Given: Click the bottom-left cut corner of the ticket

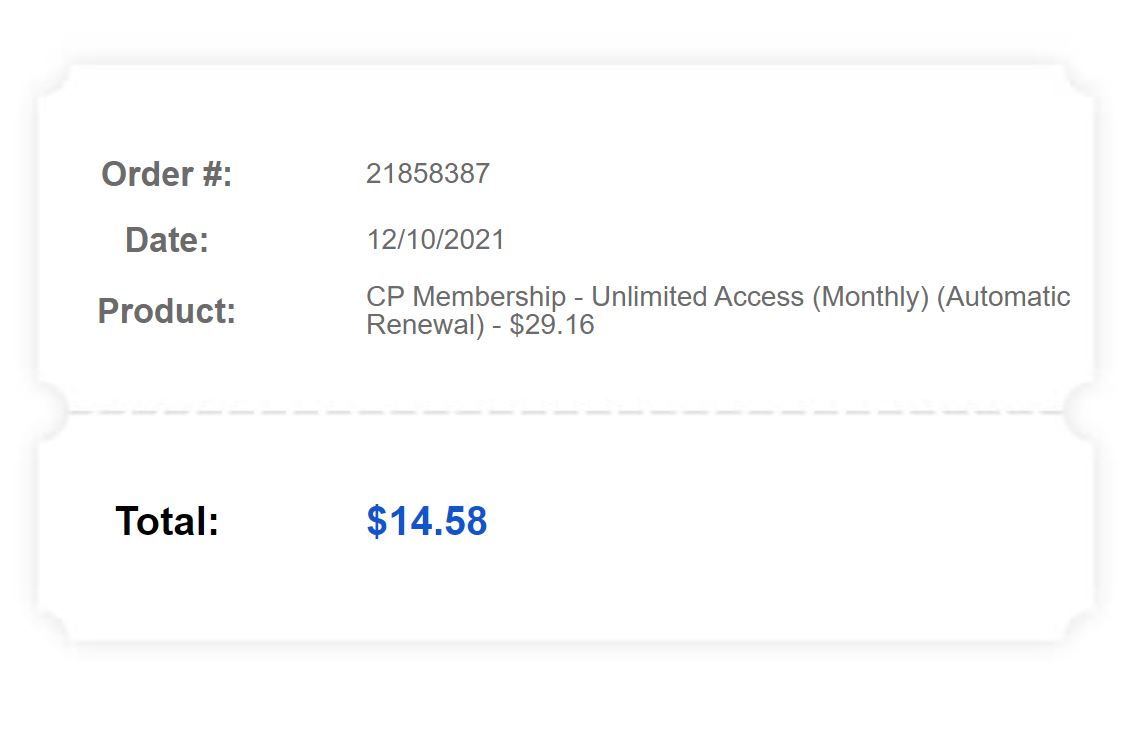Looking at the screenshot, I should coord(53,626).
